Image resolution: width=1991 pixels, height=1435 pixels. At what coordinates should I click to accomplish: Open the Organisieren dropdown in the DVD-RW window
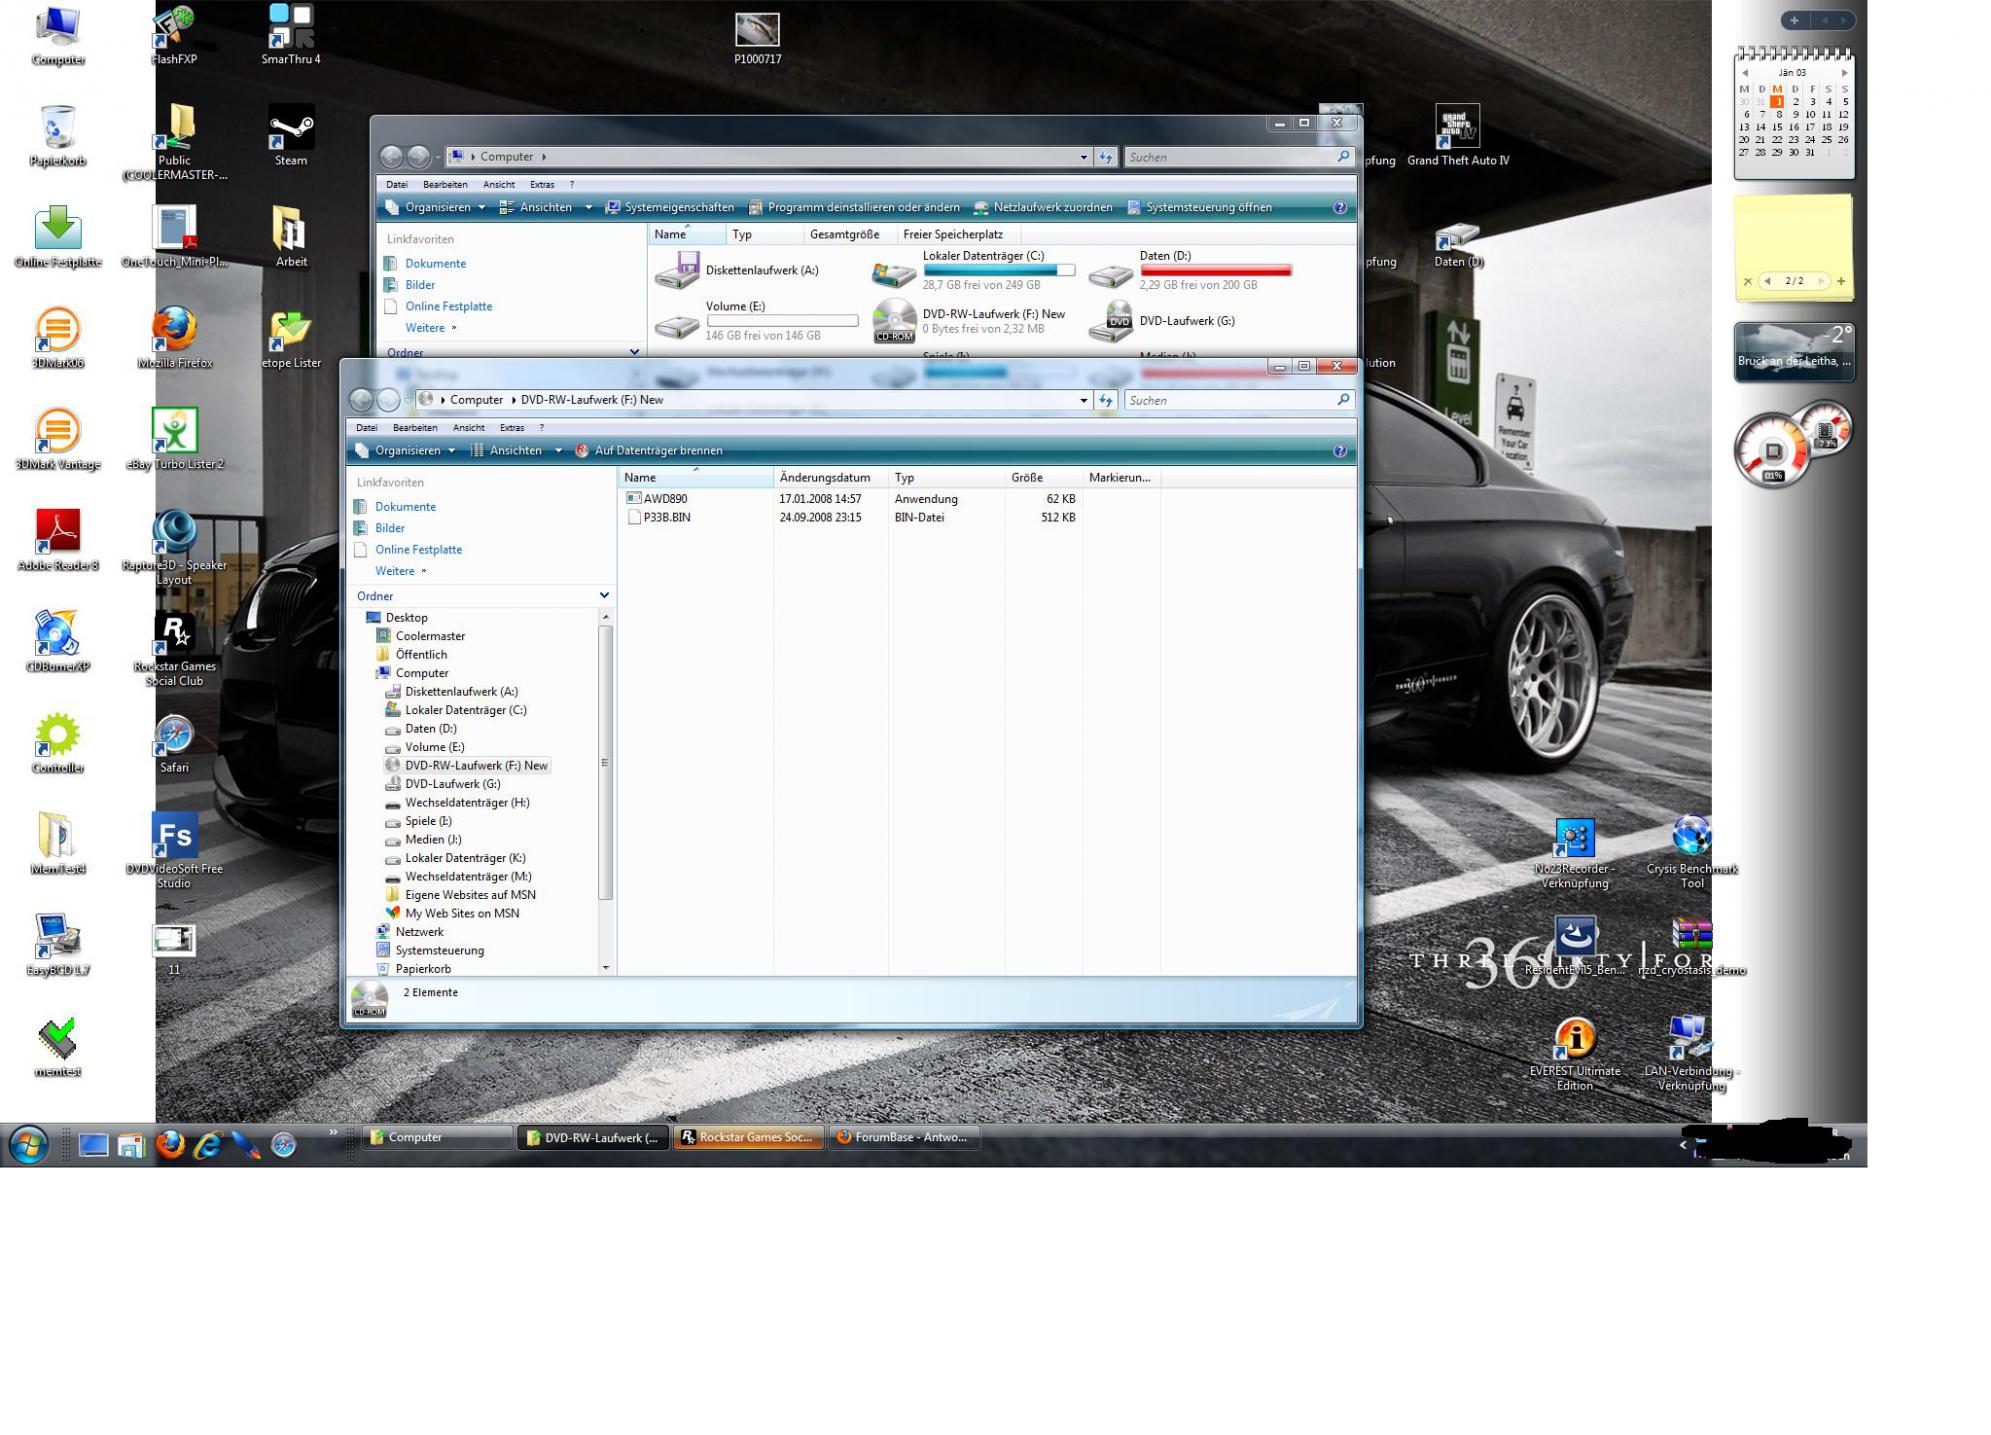tap(406, 451)
